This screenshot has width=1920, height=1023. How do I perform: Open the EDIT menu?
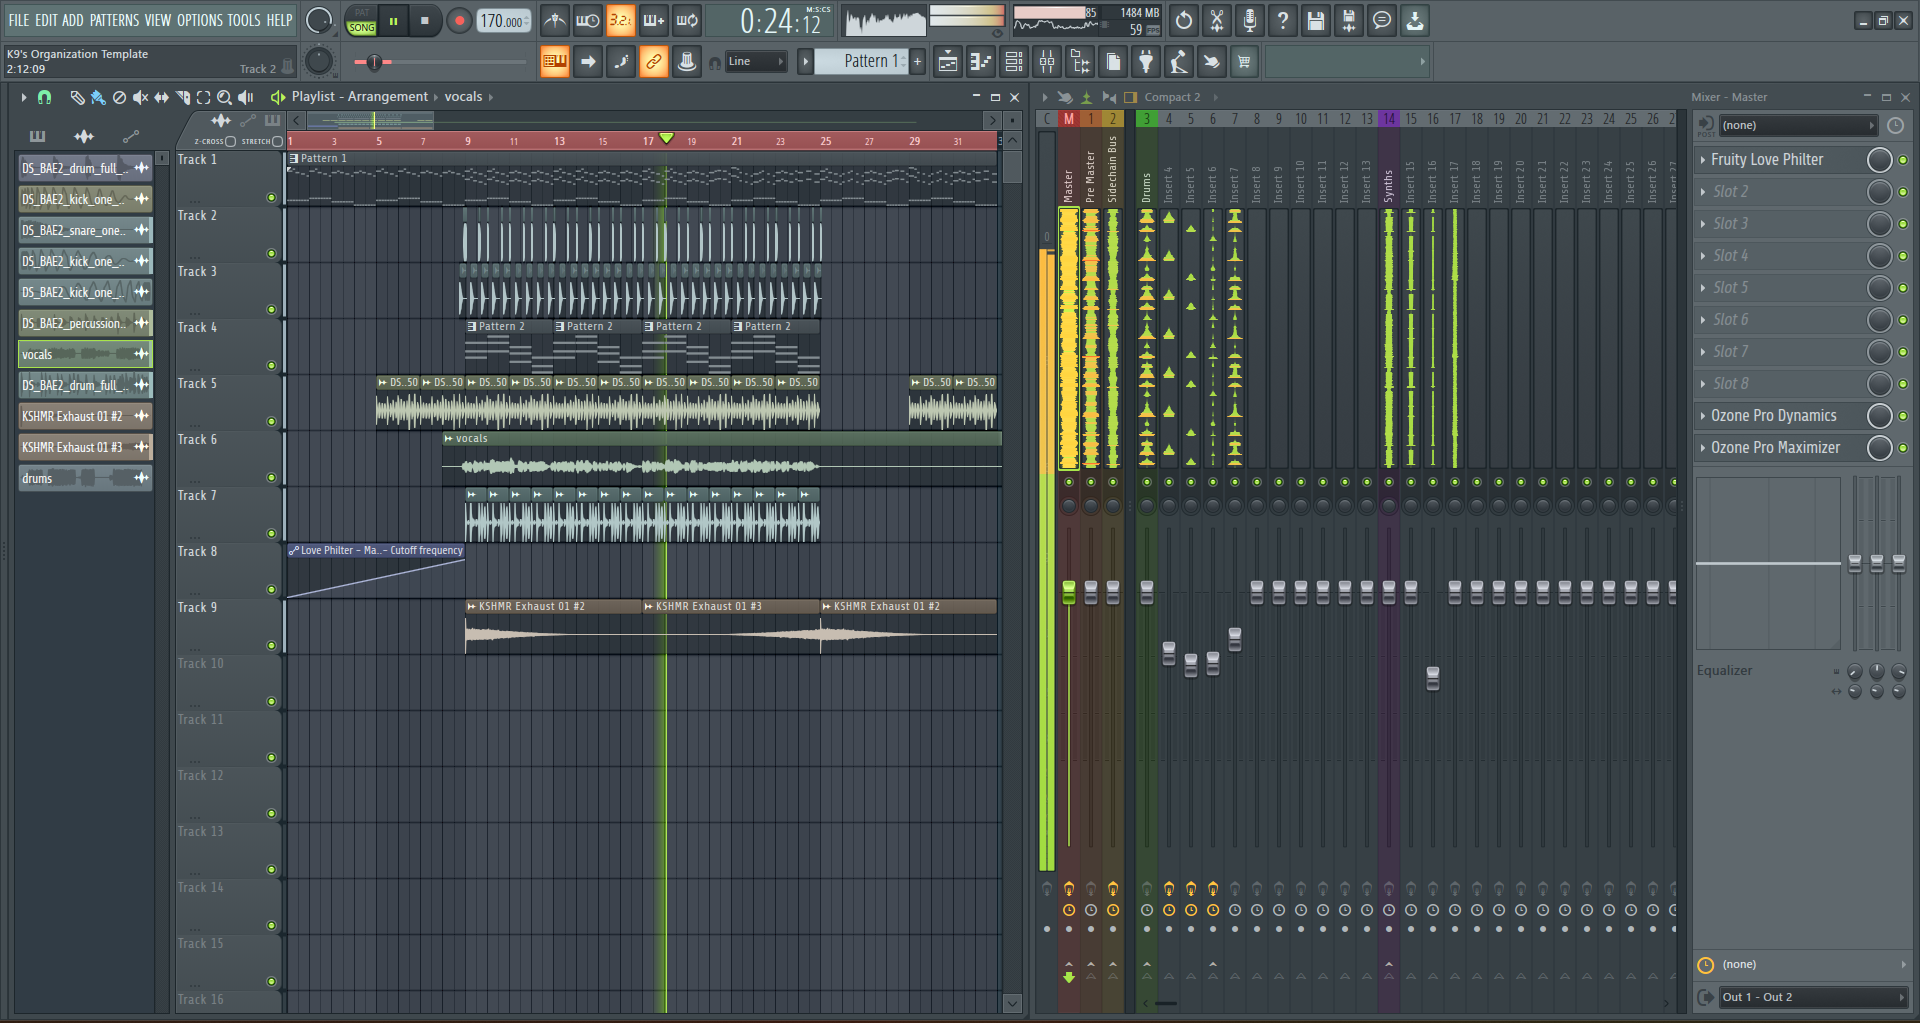point(46,20)
